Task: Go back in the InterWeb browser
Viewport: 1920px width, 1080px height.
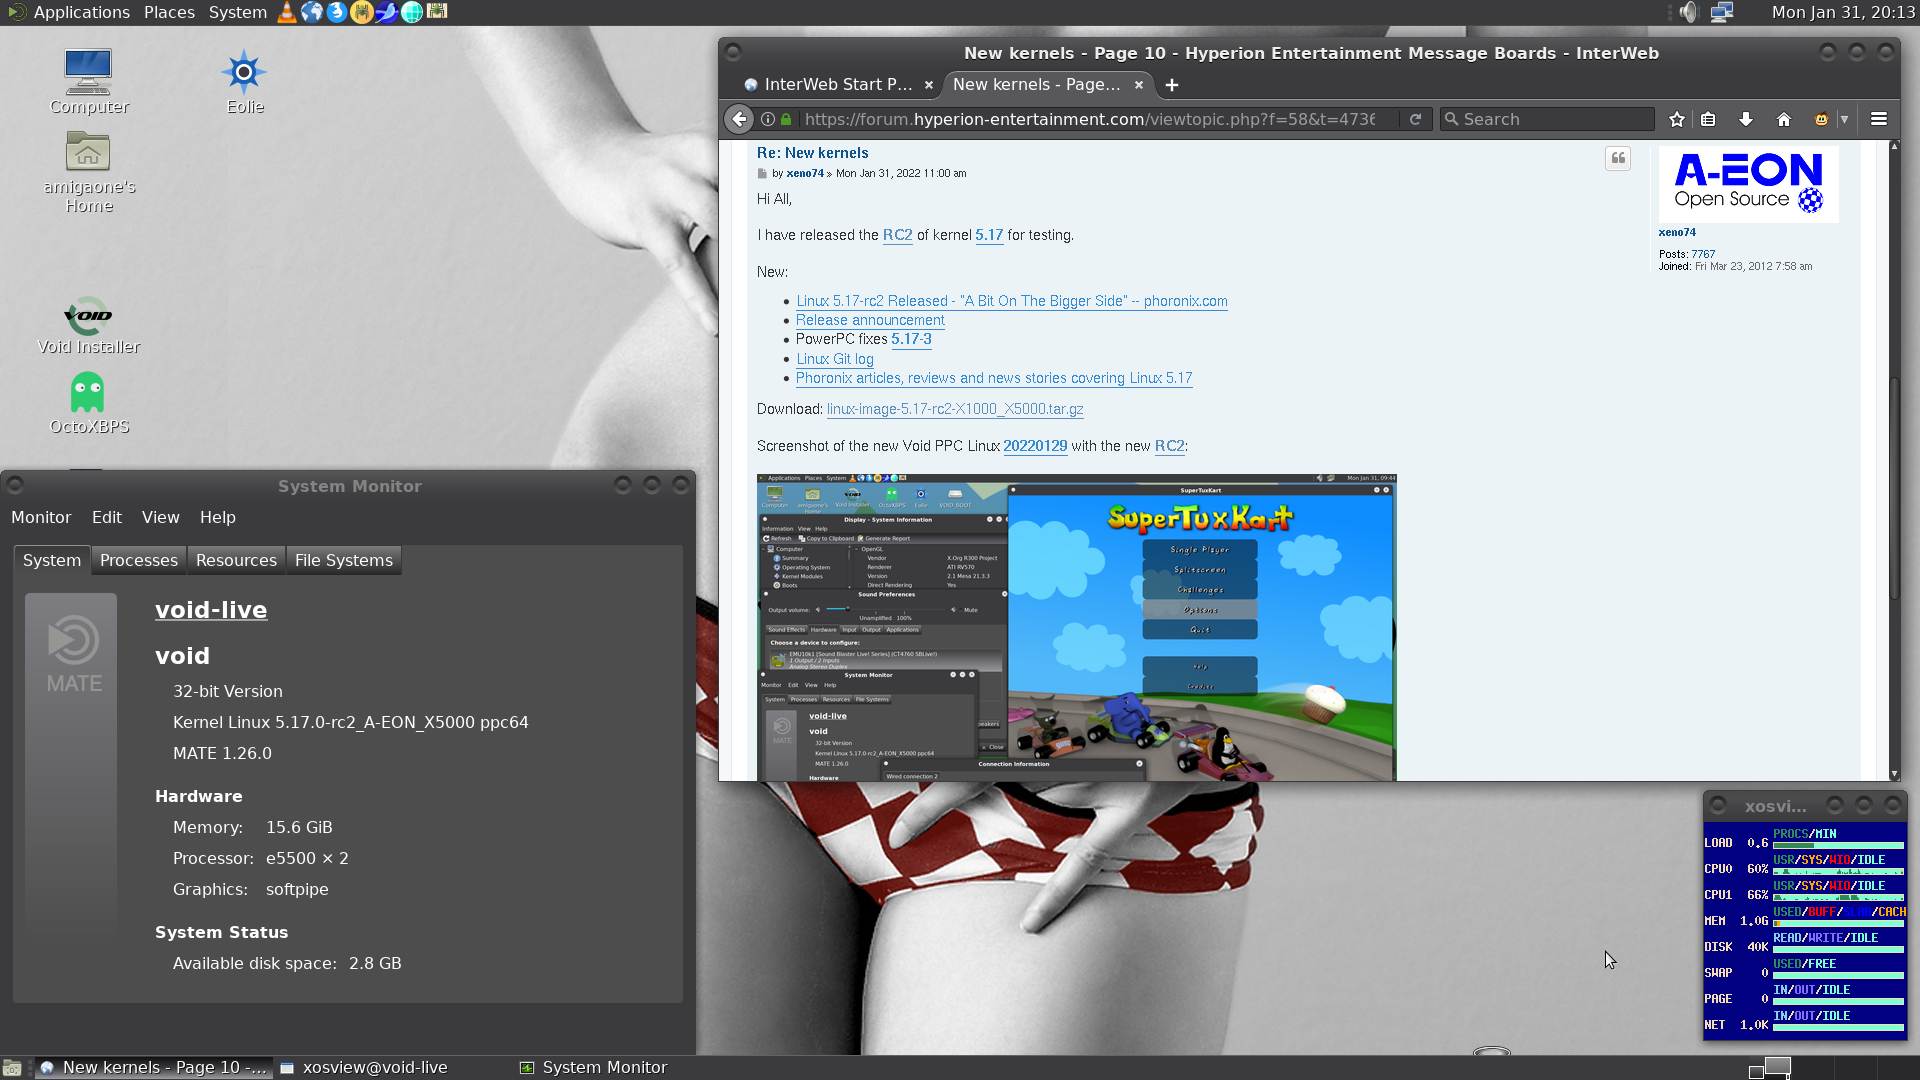Action: [739, 119]
